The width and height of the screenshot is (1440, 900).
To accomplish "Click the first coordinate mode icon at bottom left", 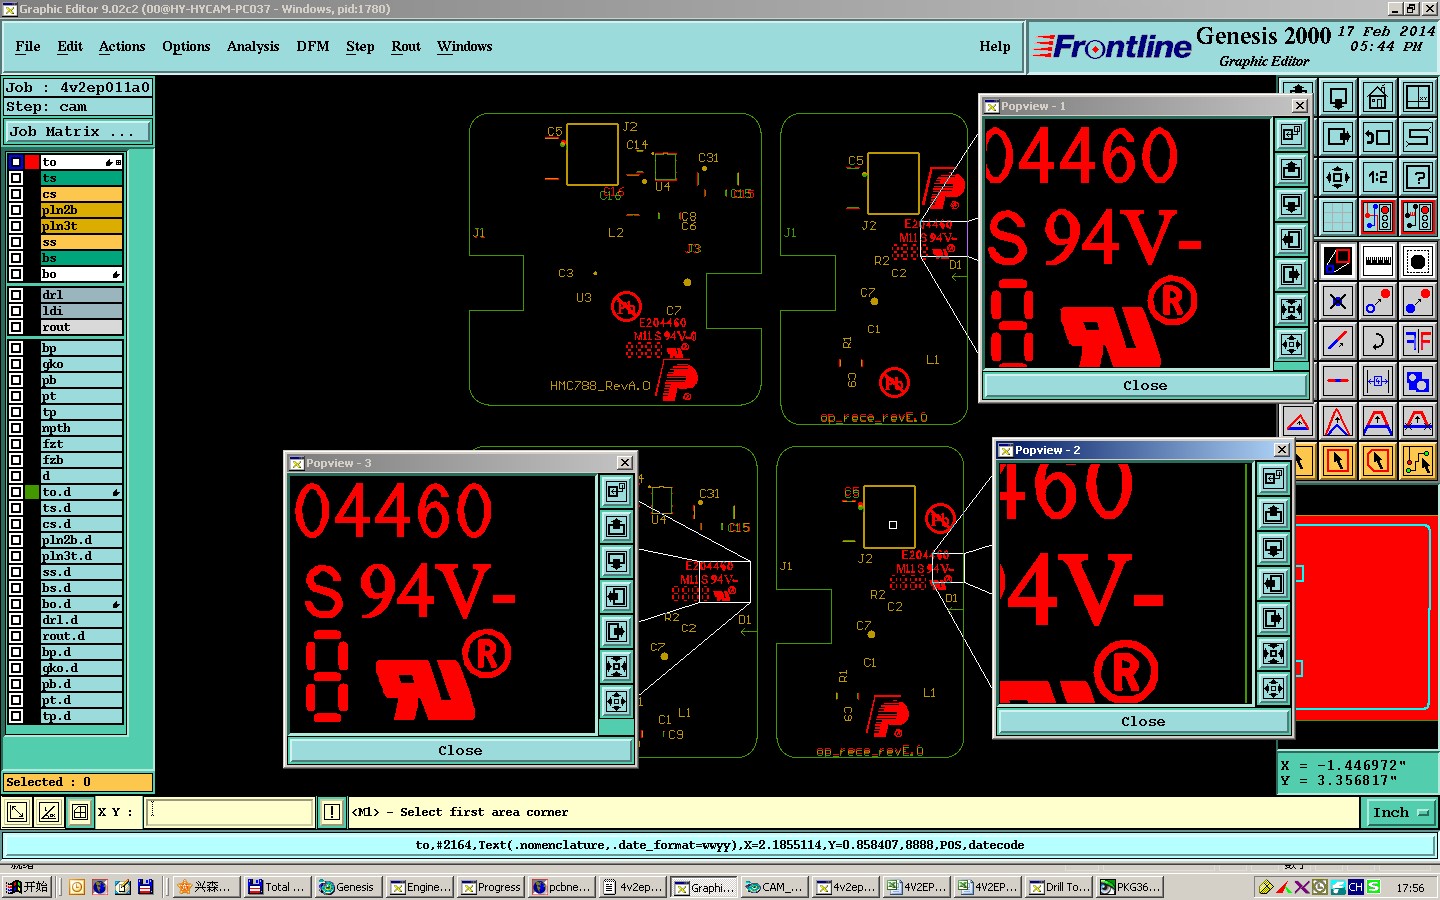I will pyautogui.click(x=17, y=812).
